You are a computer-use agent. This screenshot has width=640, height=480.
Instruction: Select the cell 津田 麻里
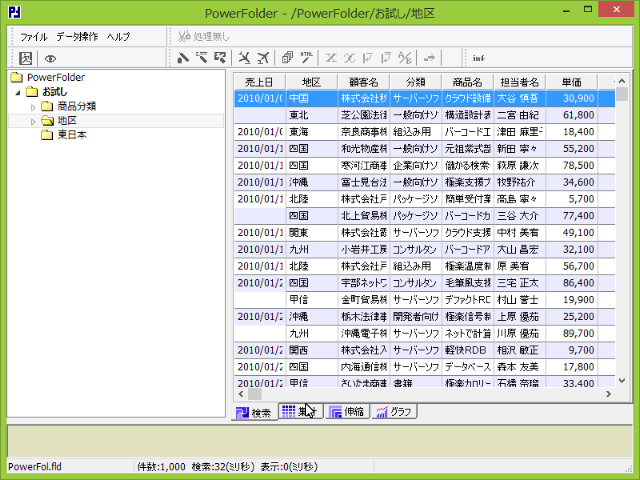[520, 132]
